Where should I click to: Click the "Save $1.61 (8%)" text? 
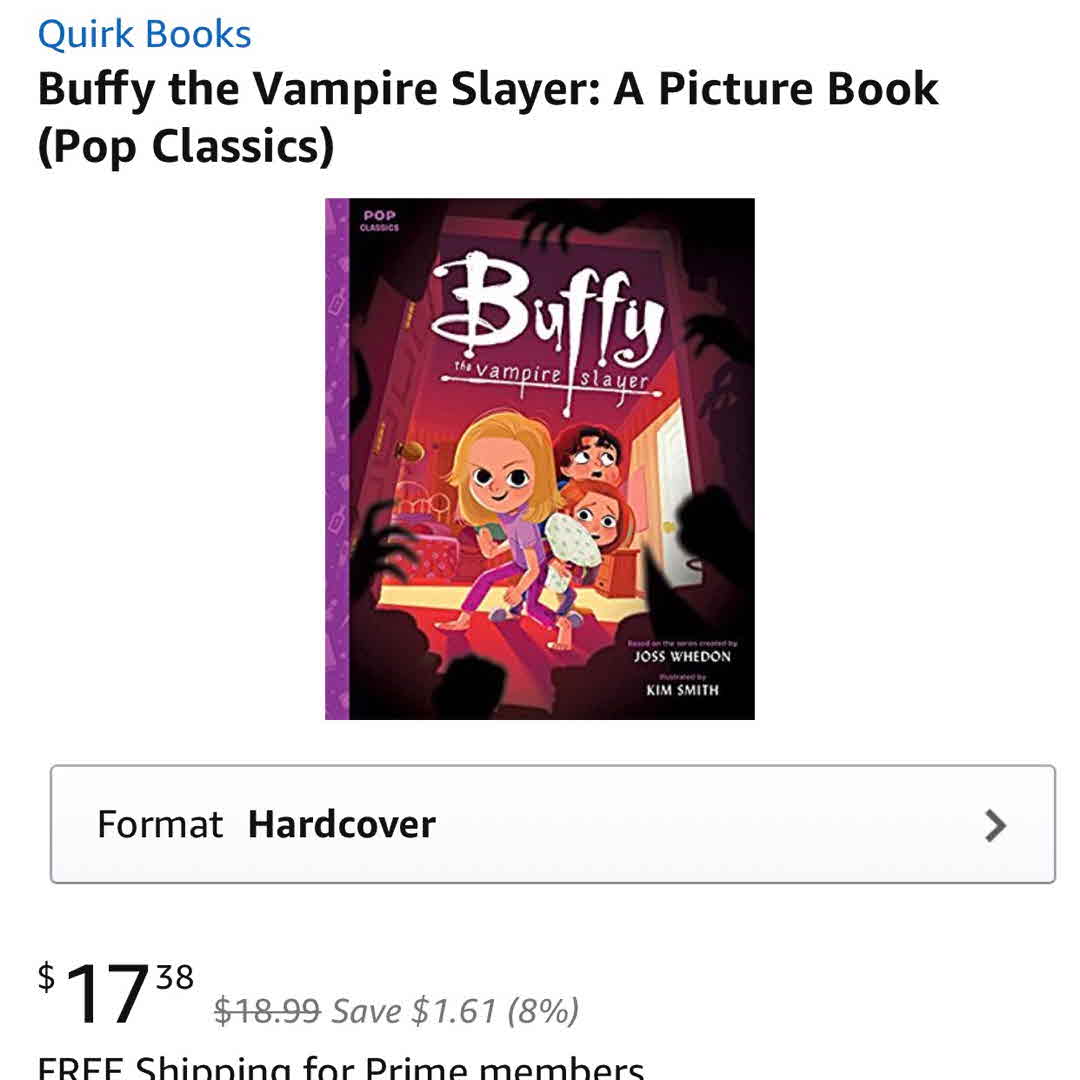click(455, 1011)
